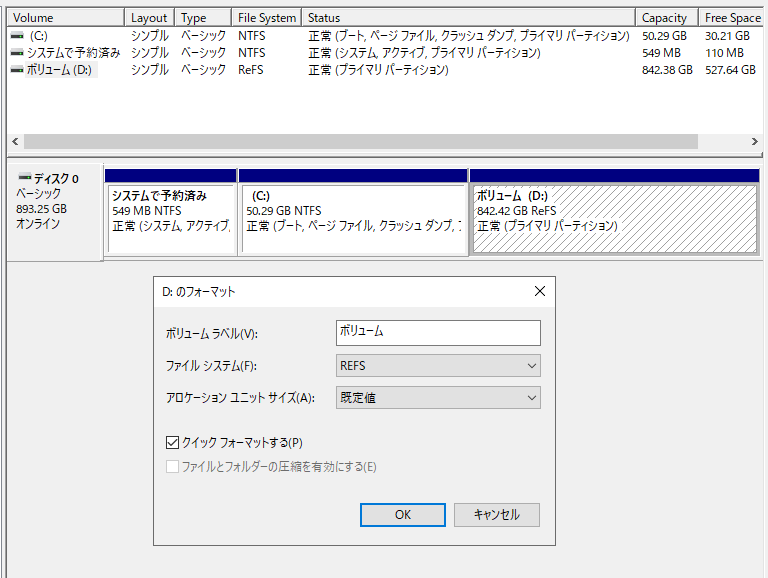768x578 pixels.
Task: Click the drive icon for ボリューム (D:) row
Action: (17, 70)
